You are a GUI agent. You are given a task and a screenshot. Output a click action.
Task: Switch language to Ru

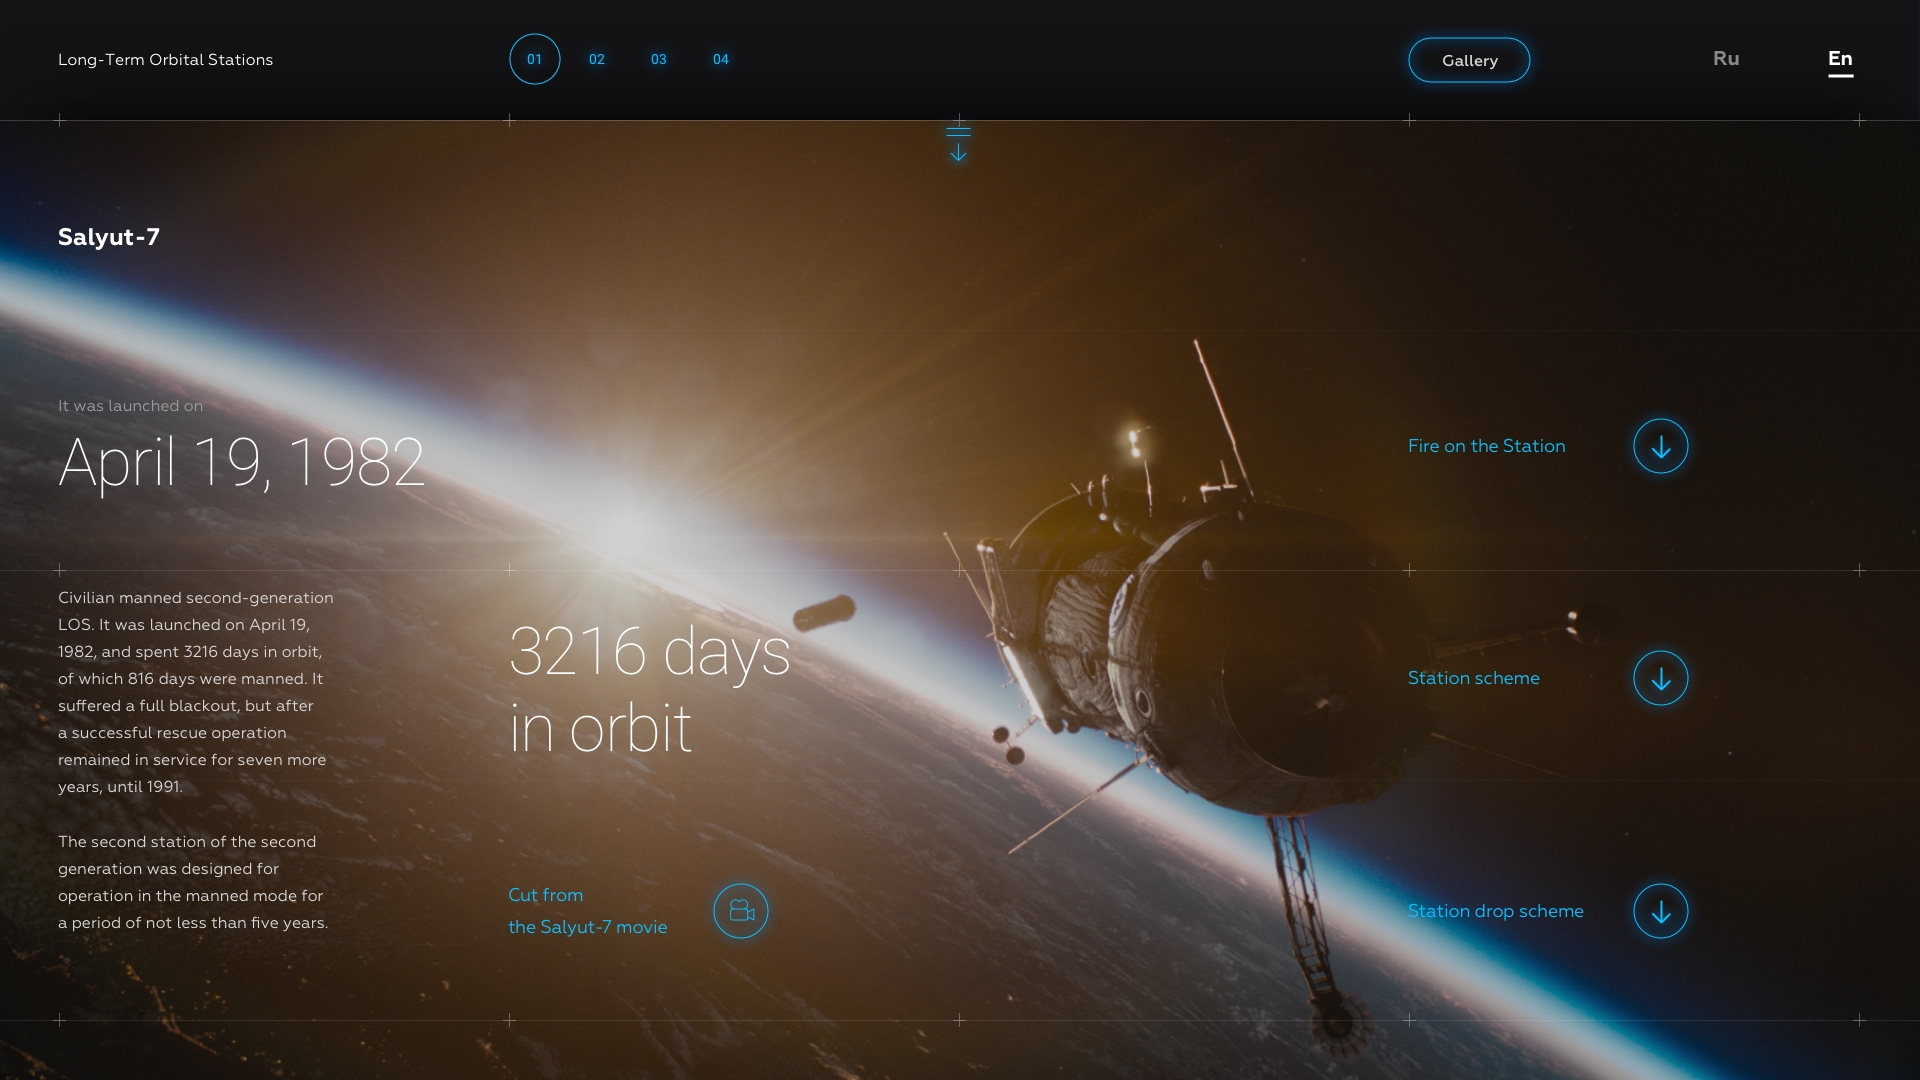(1726, 59)
